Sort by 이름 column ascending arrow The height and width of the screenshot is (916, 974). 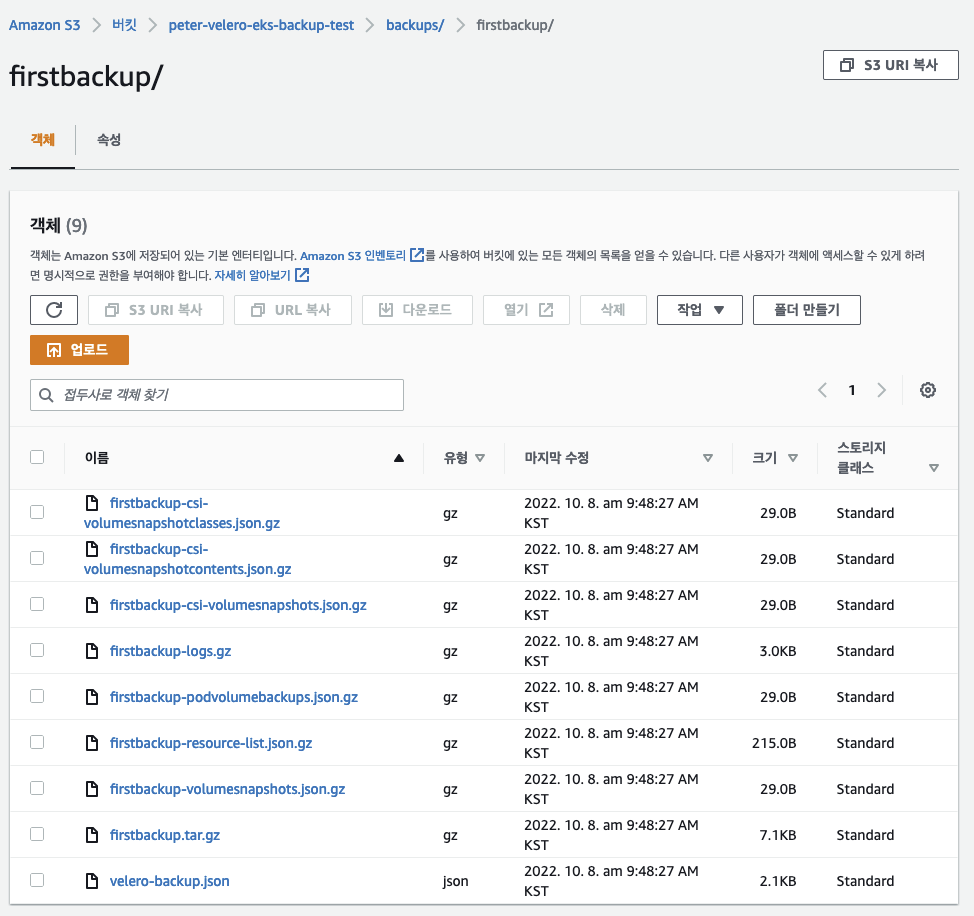click(399, 458)
